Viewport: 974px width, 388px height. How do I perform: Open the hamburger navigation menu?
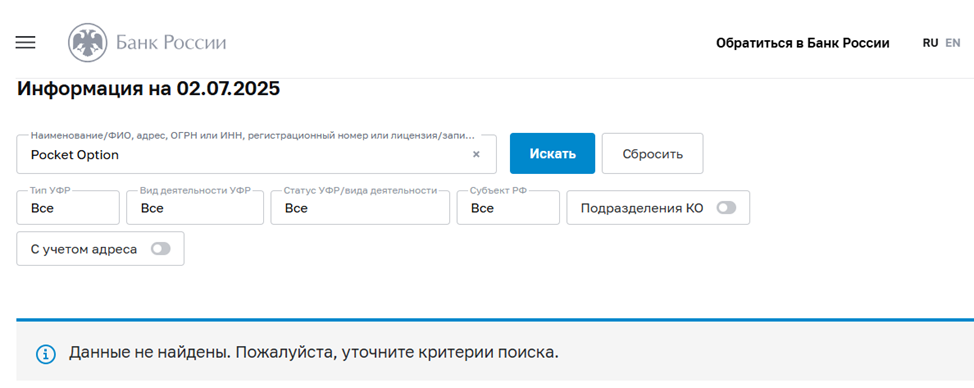[x=25, y=42]
